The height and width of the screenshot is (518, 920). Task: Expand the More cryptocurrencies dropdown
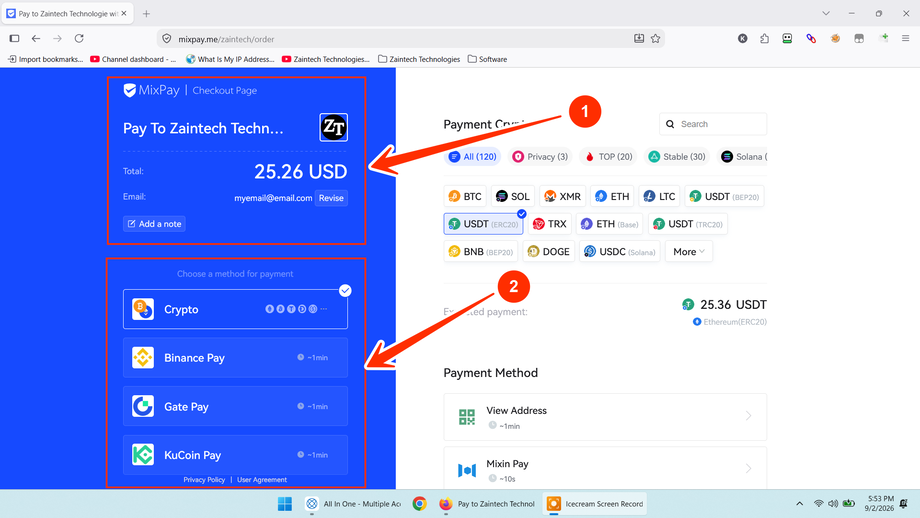tap(689, 252)
